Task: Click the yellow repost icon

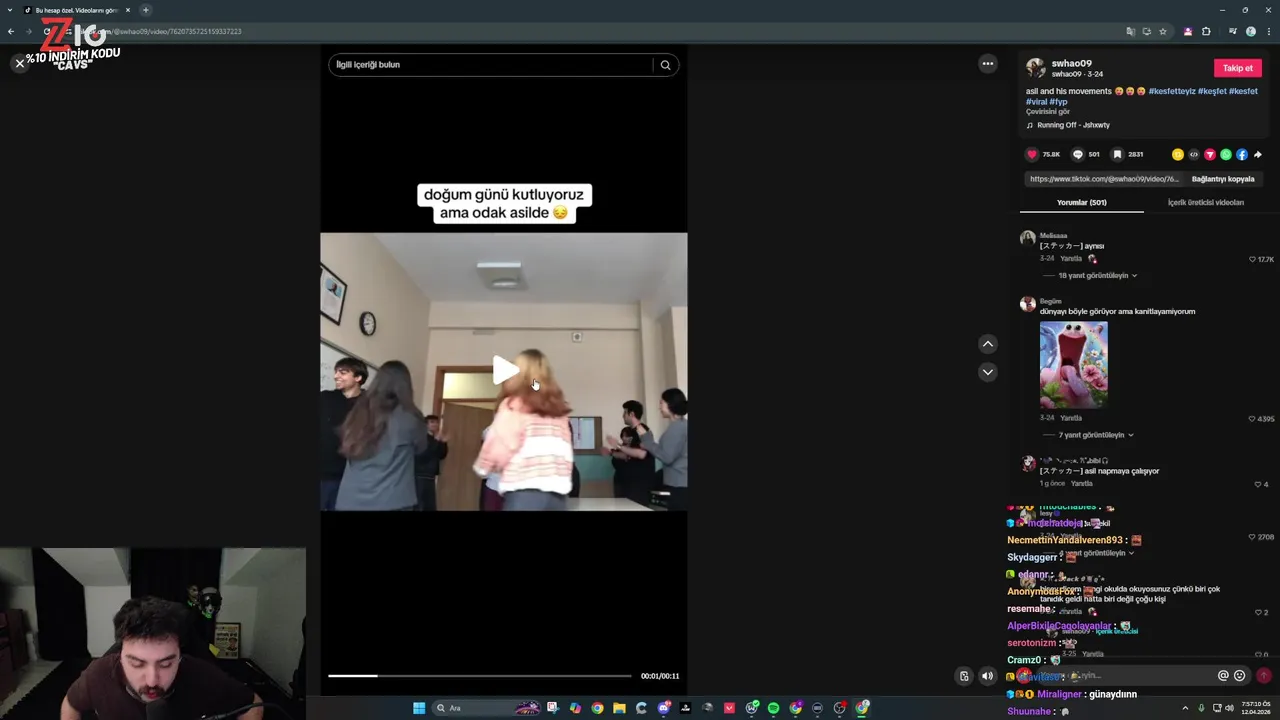Action: click(1178, 155)
